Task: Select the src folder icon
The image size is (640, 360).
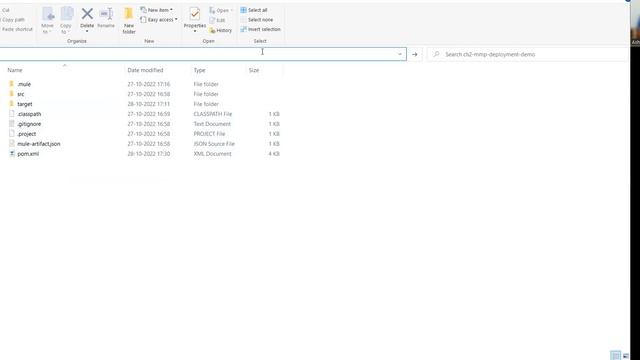Action: (11, 94)
